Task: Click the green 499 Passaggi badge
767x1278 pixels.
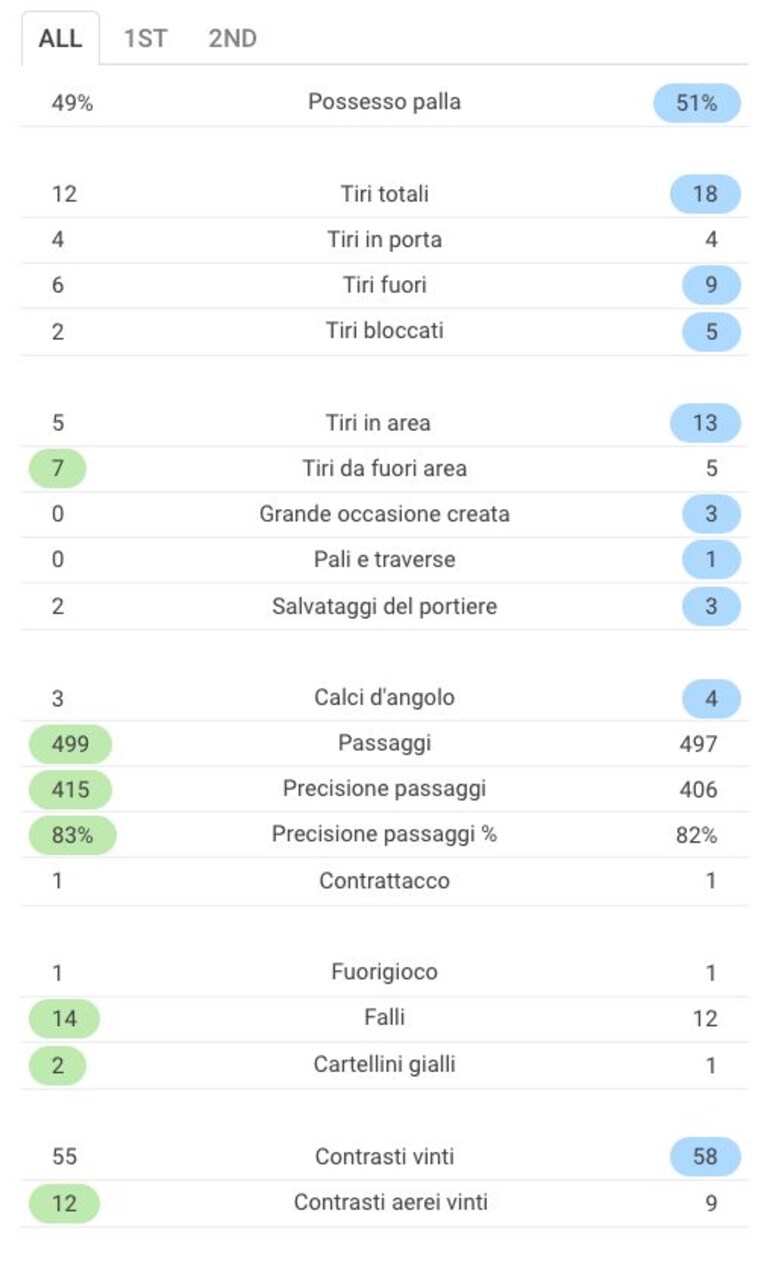Action: tap(70, 744)
